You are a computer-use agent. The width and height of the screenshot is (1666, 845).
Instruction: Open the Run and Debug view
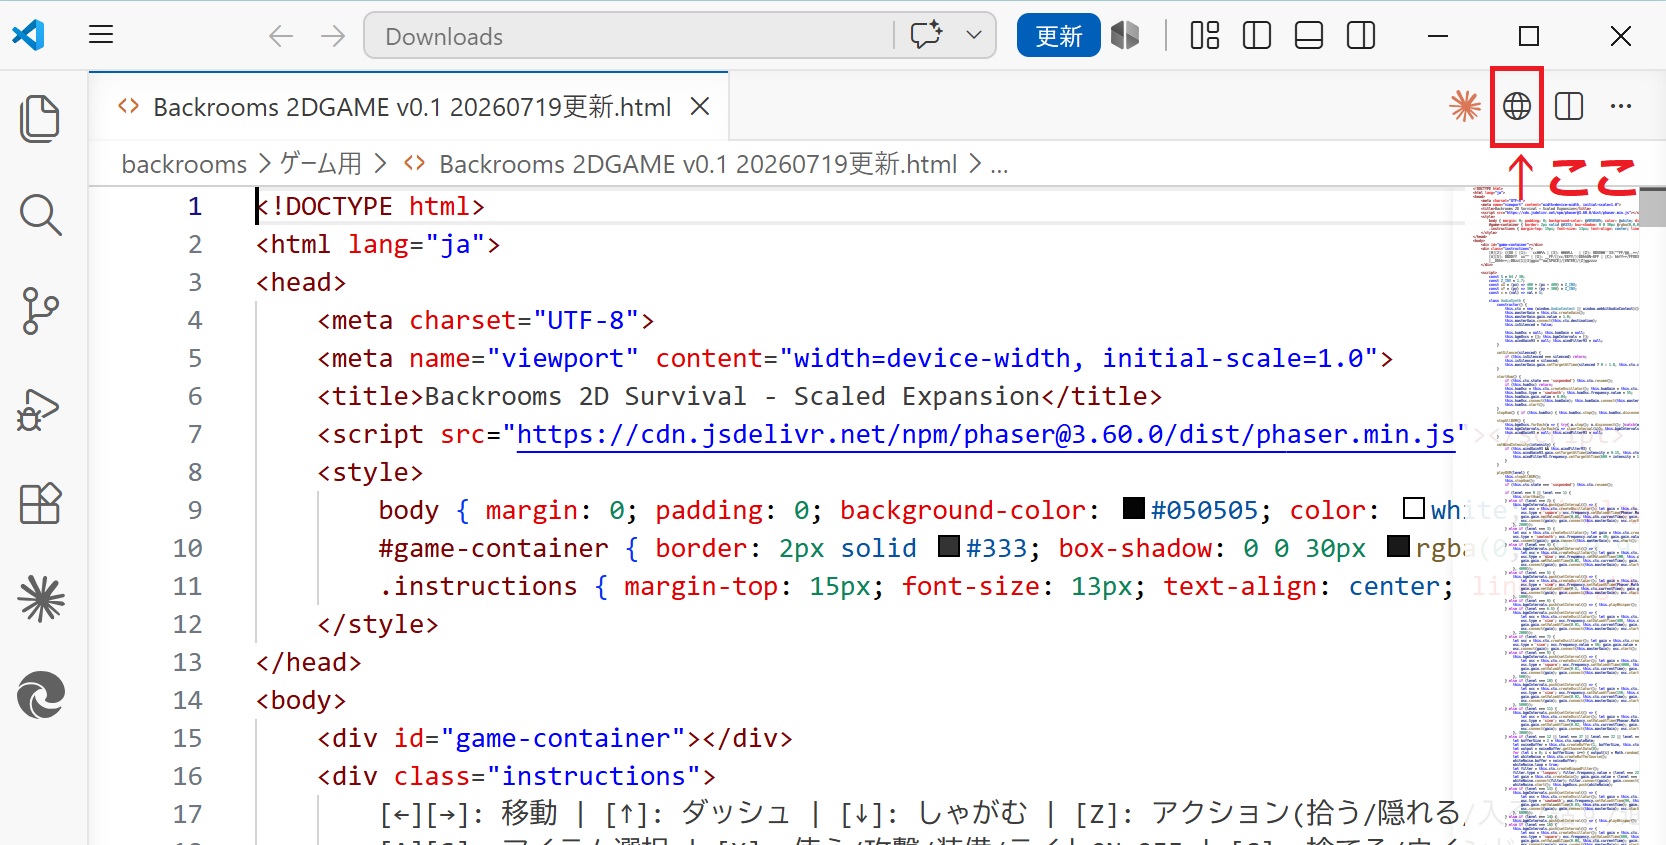click(40, 408)
